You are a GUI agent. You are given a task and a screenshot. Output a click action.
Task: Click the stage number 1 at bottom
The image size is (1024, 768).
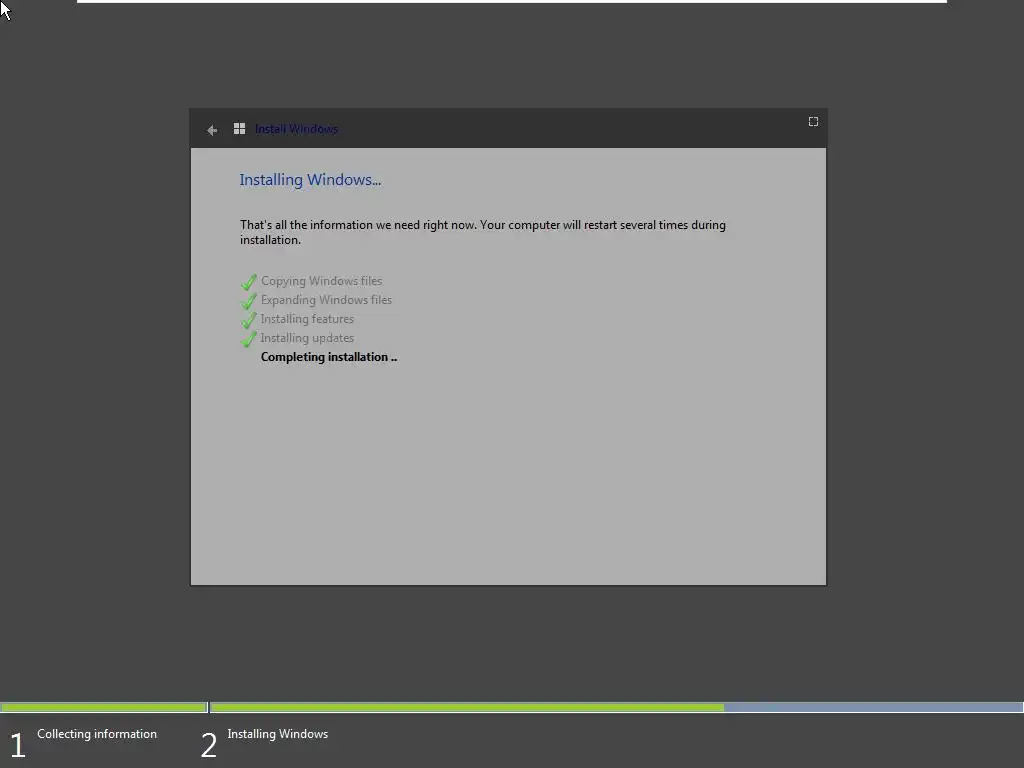click(18, 745)
